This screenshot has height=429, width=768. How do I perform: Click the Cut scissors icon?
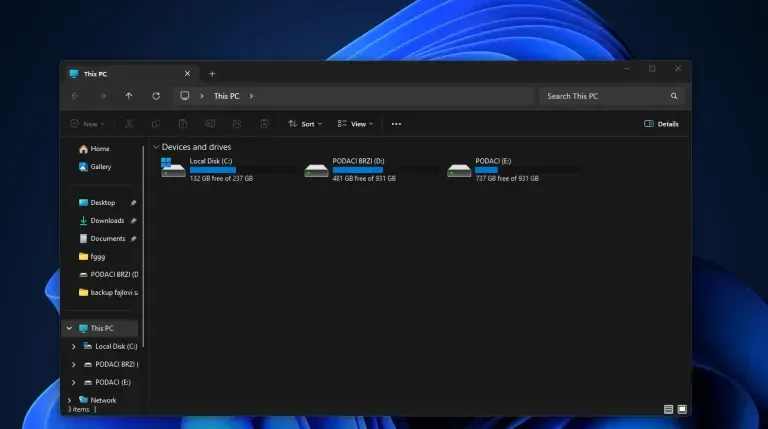pos(129,124)
